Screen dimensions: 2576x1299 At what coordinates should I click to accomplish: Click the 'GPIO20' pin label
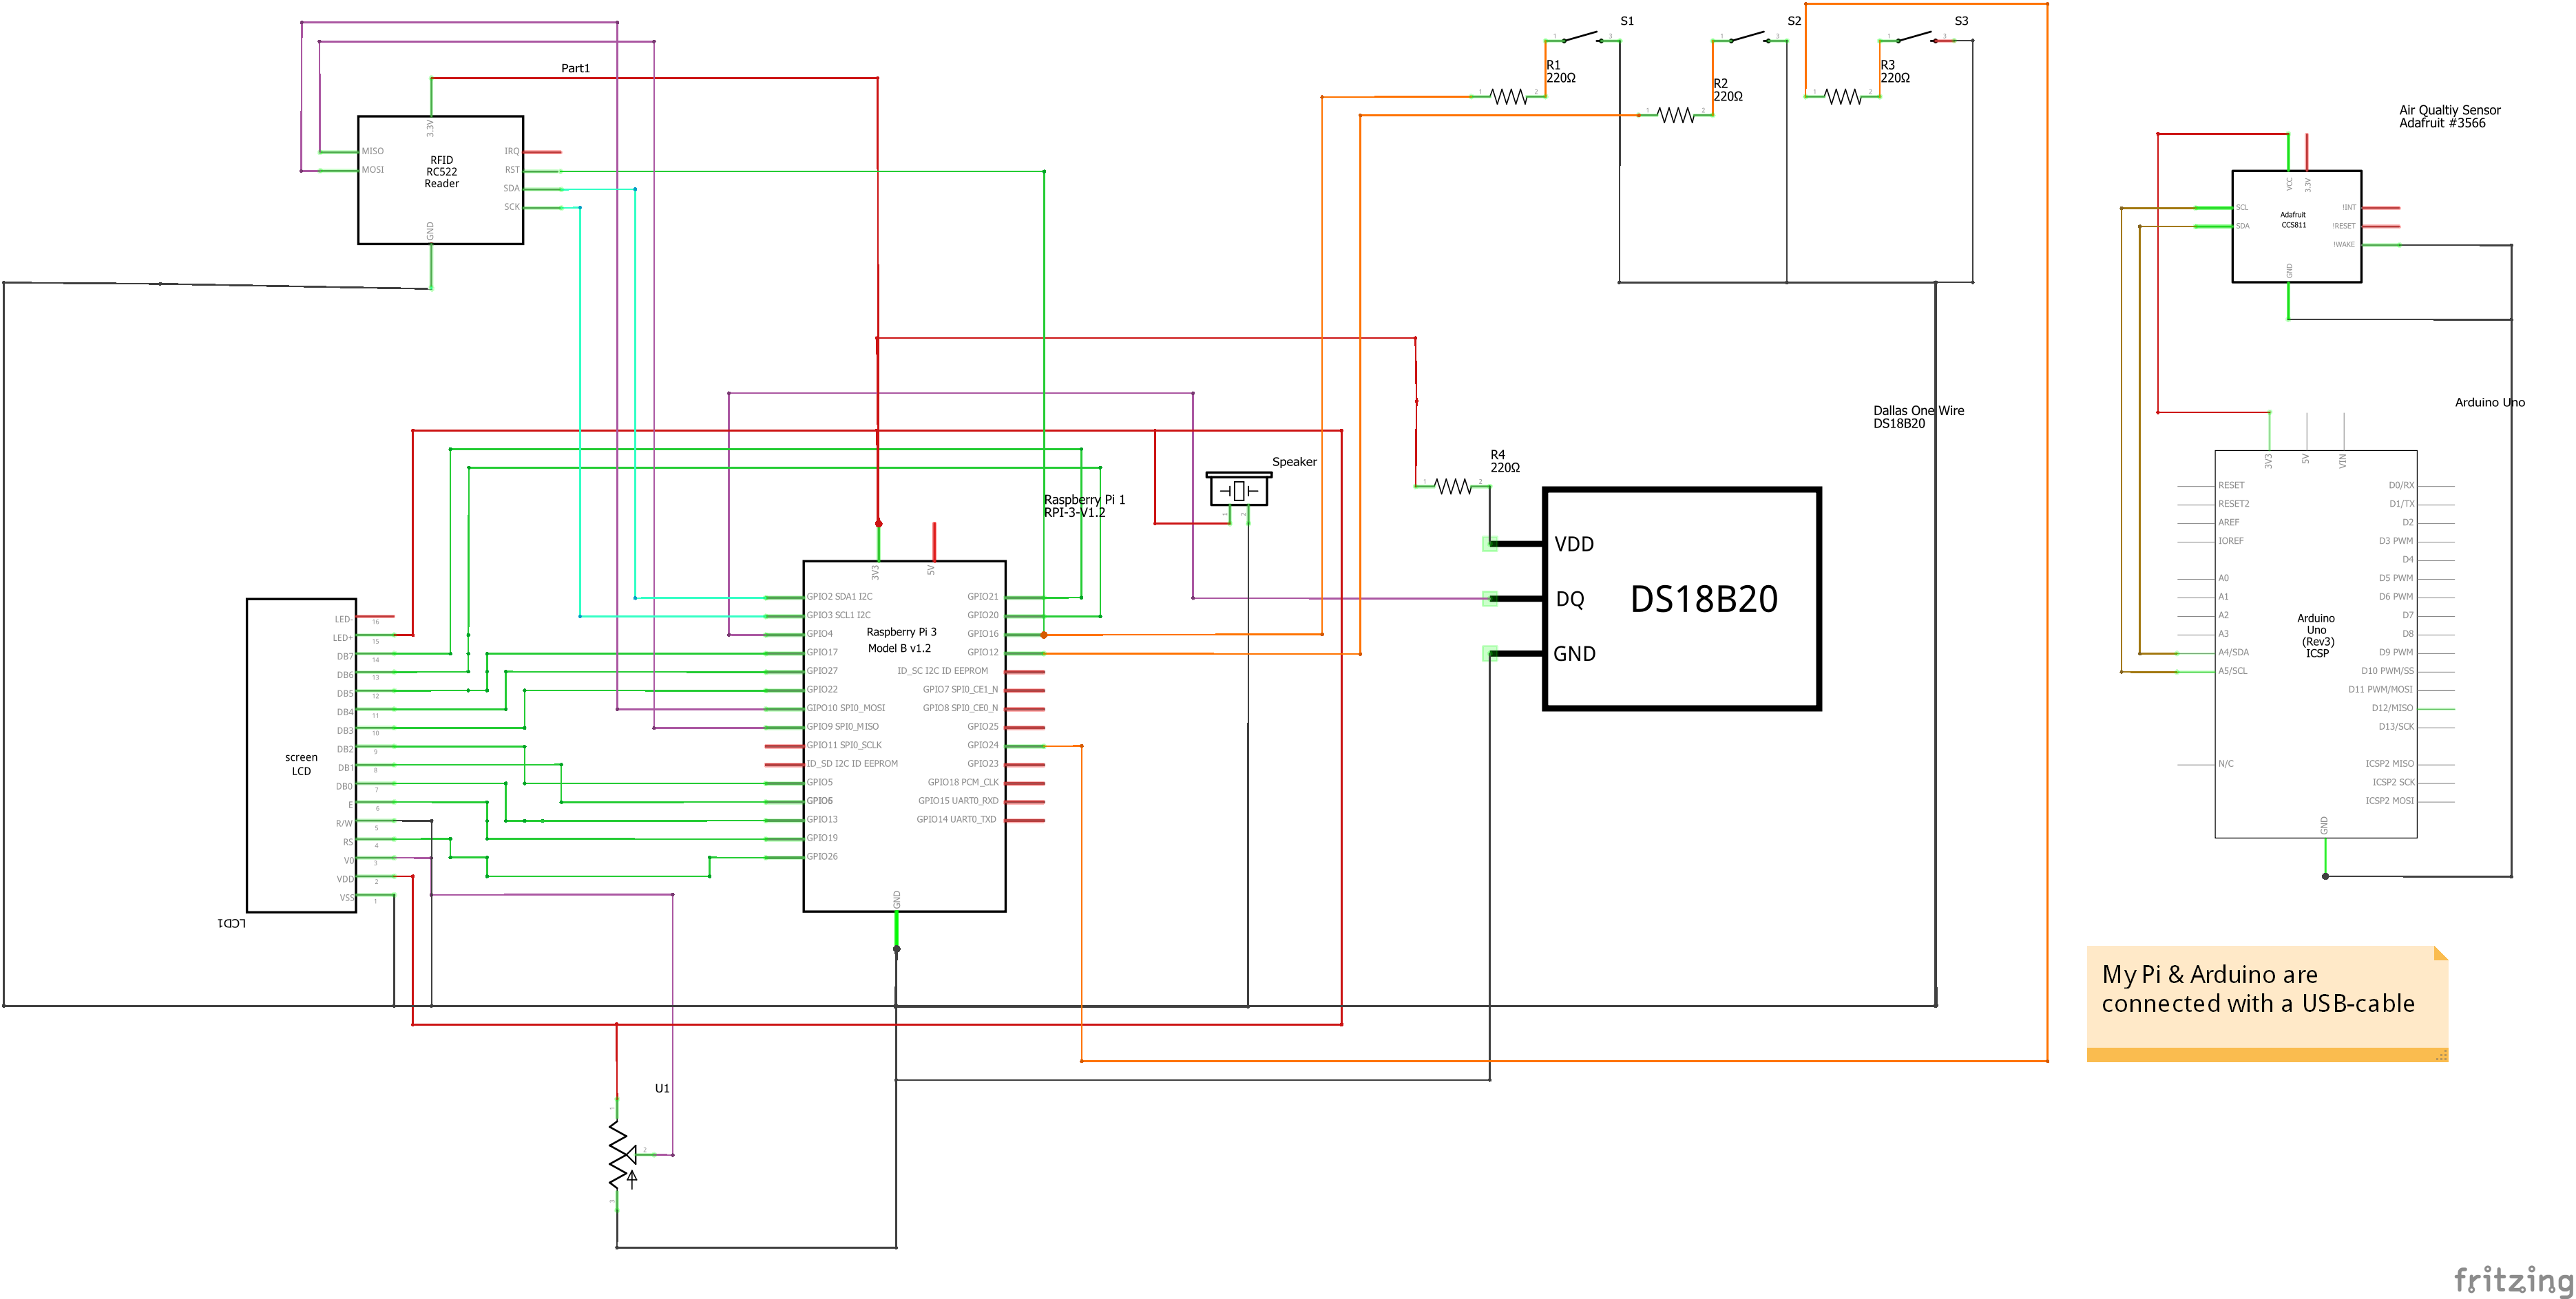point(982,615)
